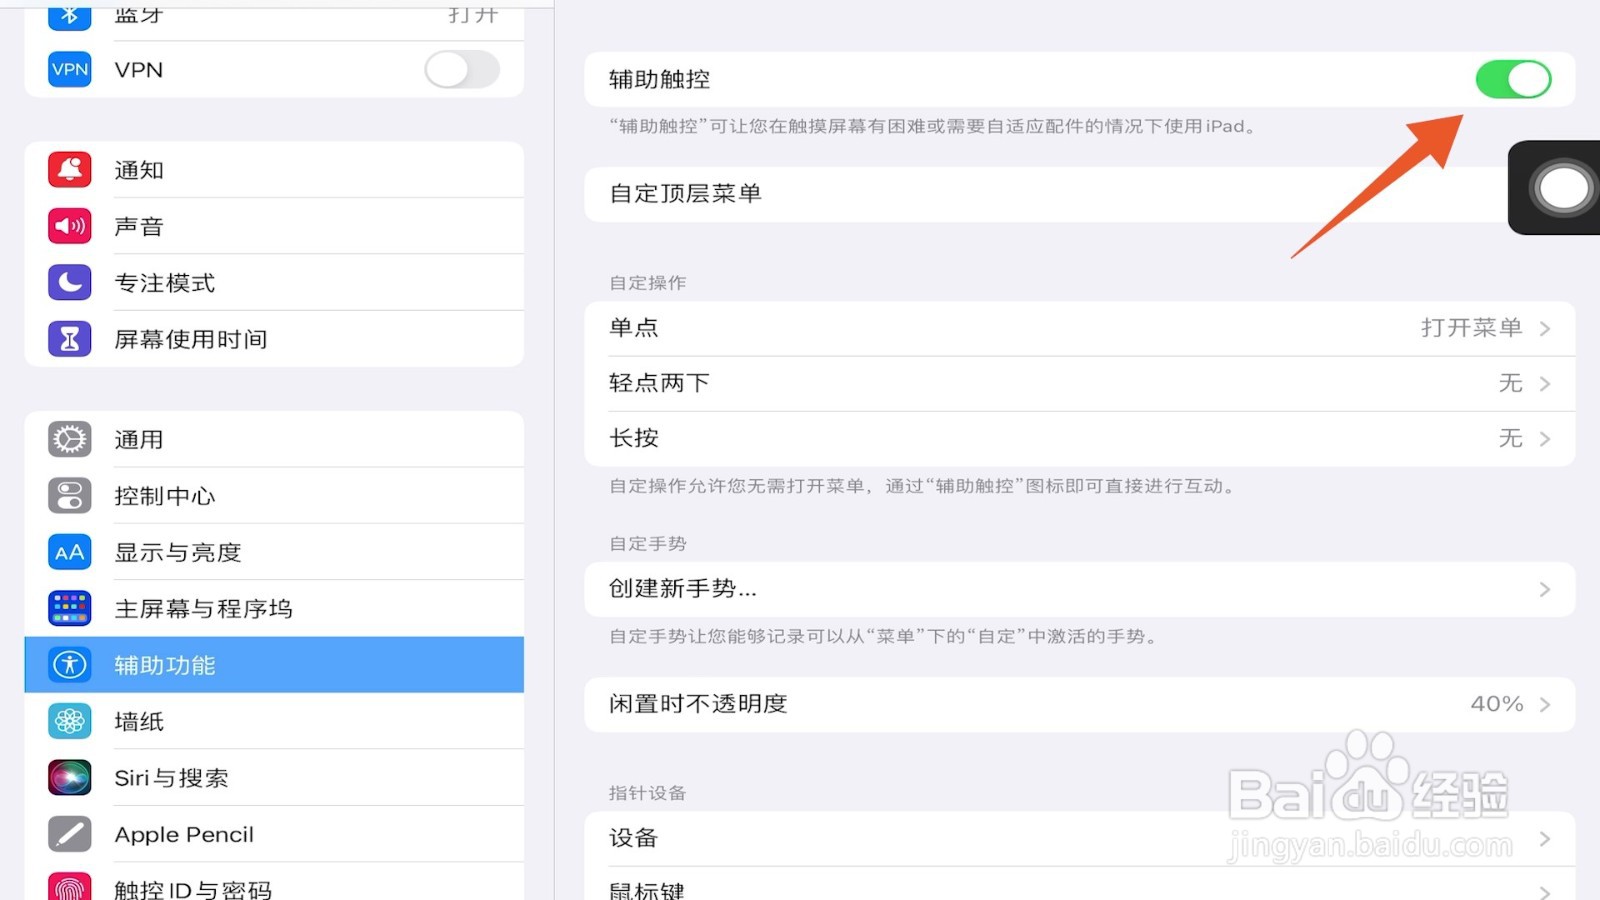Tap 无 value for 轻点两下
The image size is (1600, 900).
(1510, 383)
